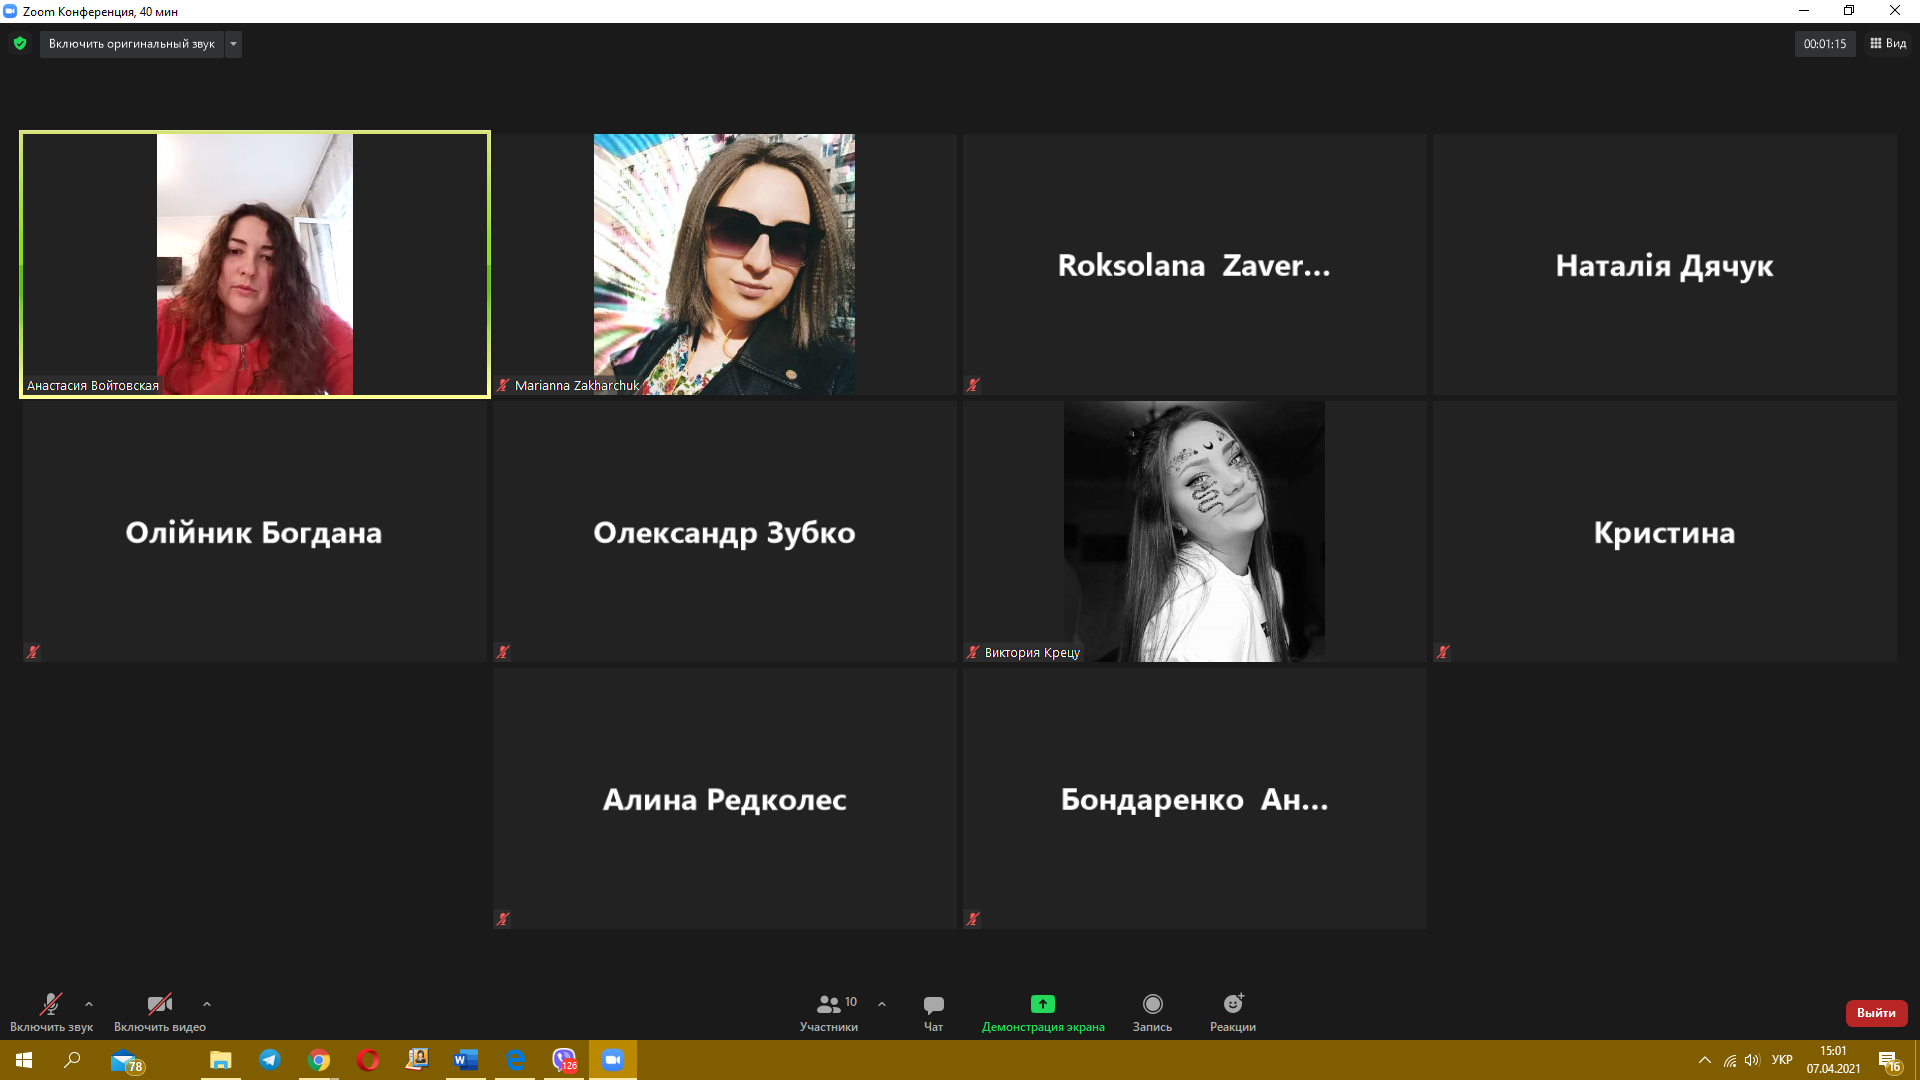Open the Reactions (Реакции) menu
The image size is (1920, 1080).
(1232, 1012)
